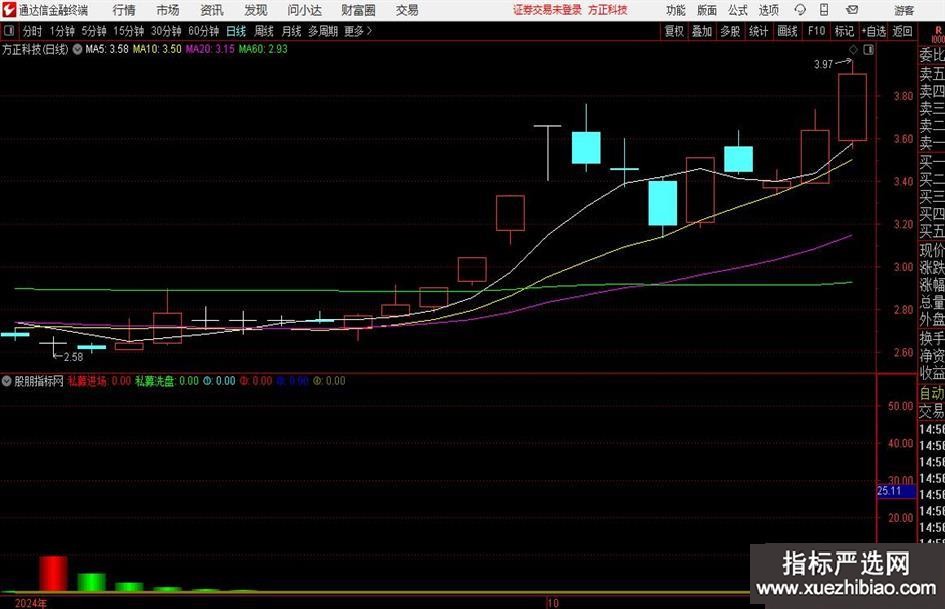Open the 财富圈 menu
This screenshot has width=945, height=609.
tap(358, 10)
